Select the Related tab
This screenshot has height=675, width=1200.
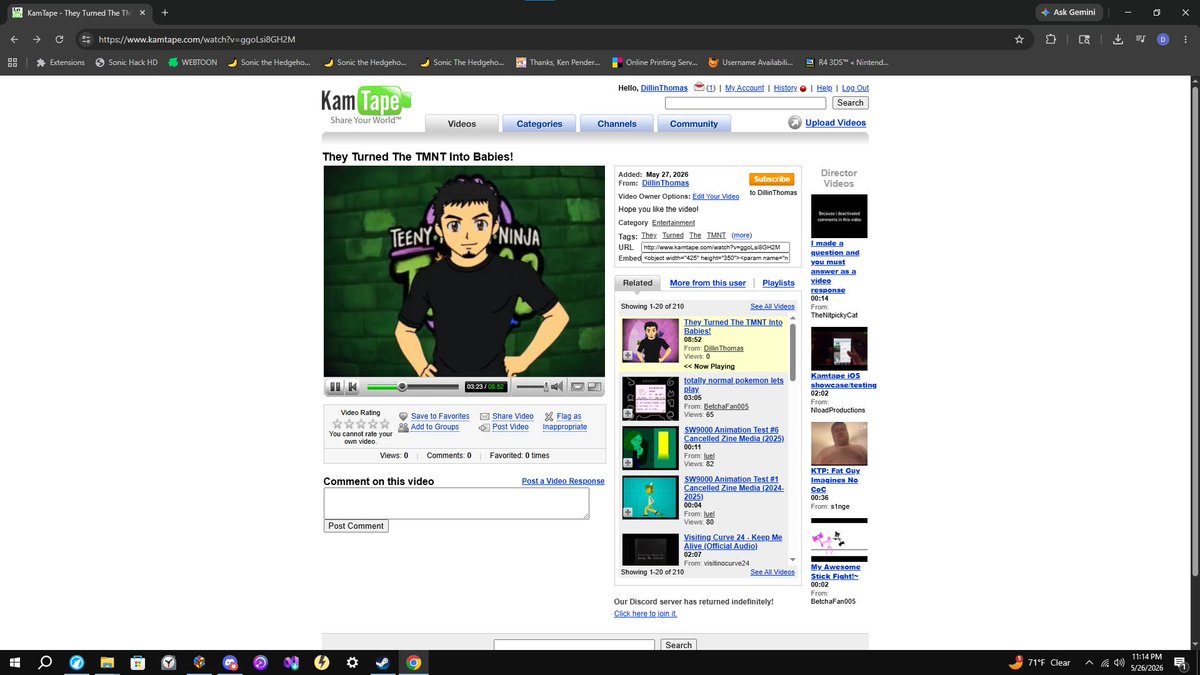pyautogui.click(x=638, y=283)
